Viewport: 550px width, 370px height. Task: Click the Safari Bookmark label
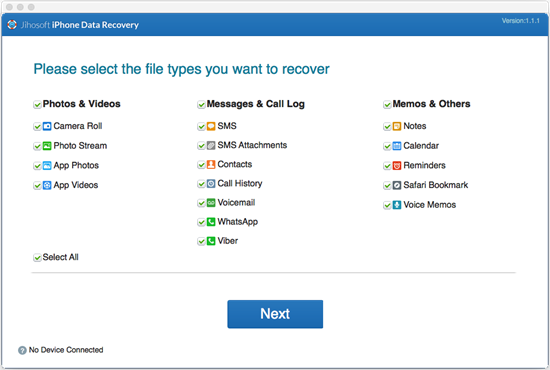(x=436, y=185)
